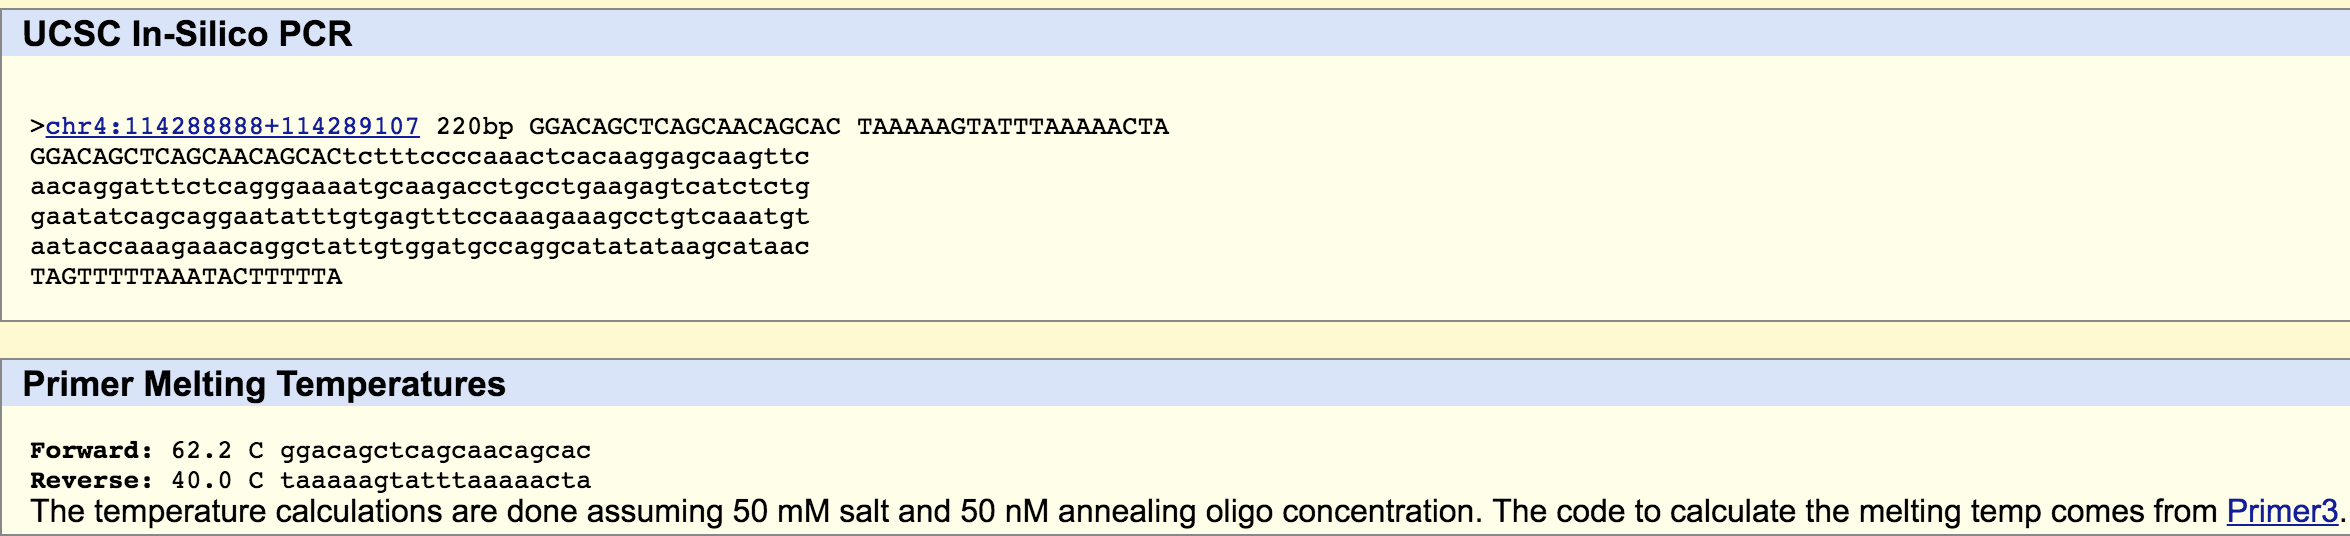Viewport: 2350px width, 536px height.
Task: Click the UCSC In-Silico PCR heading
Action: tap(187, 34)
